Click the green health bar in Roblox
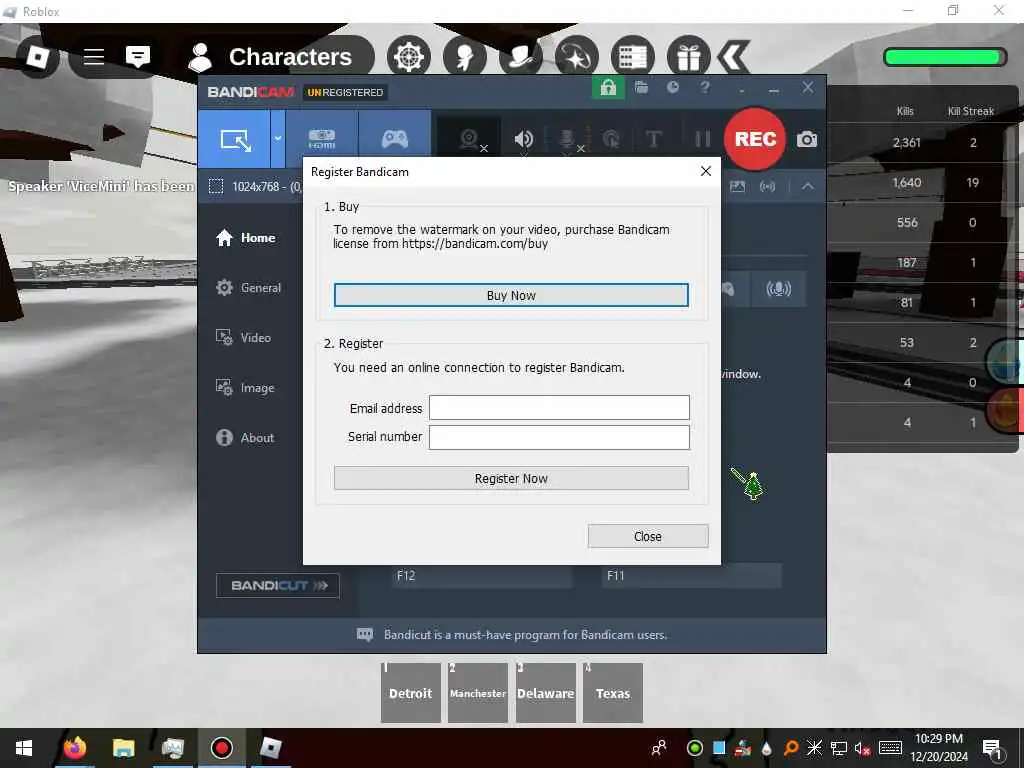The image size is (1024, 768). pyautogui.click(x=945, y=57)
